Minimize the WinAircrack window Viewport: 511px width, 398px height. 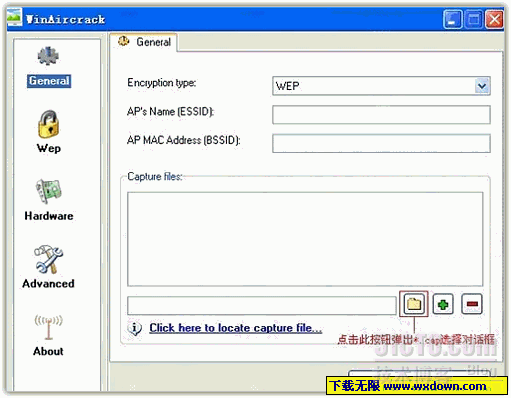click(x=452, y=19)
